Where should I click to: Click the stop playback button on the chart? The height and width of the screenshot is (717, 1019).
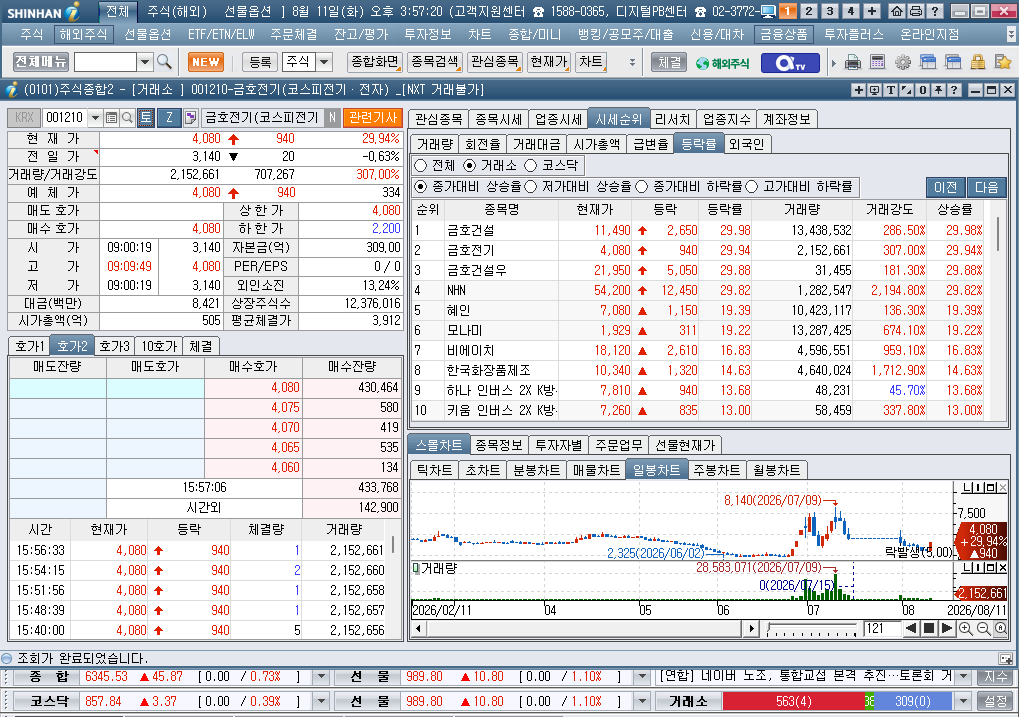point(929,629)
